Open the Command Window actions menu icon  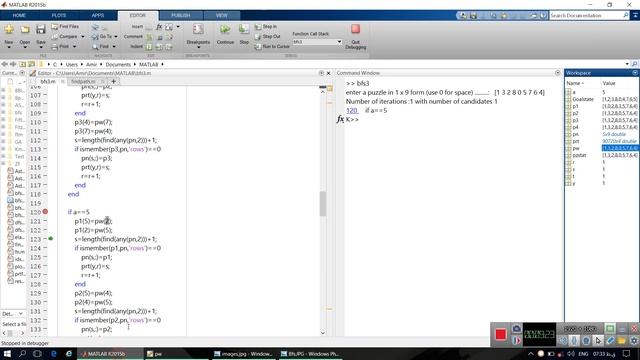(558, 73)
